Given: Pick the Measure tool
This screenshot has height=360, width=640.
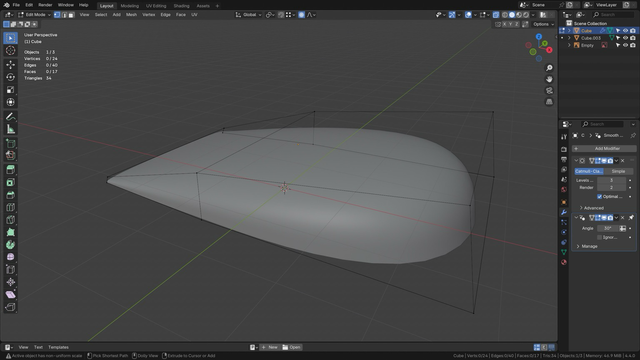Looking at the screenshot, I should (x=11, y=129).
